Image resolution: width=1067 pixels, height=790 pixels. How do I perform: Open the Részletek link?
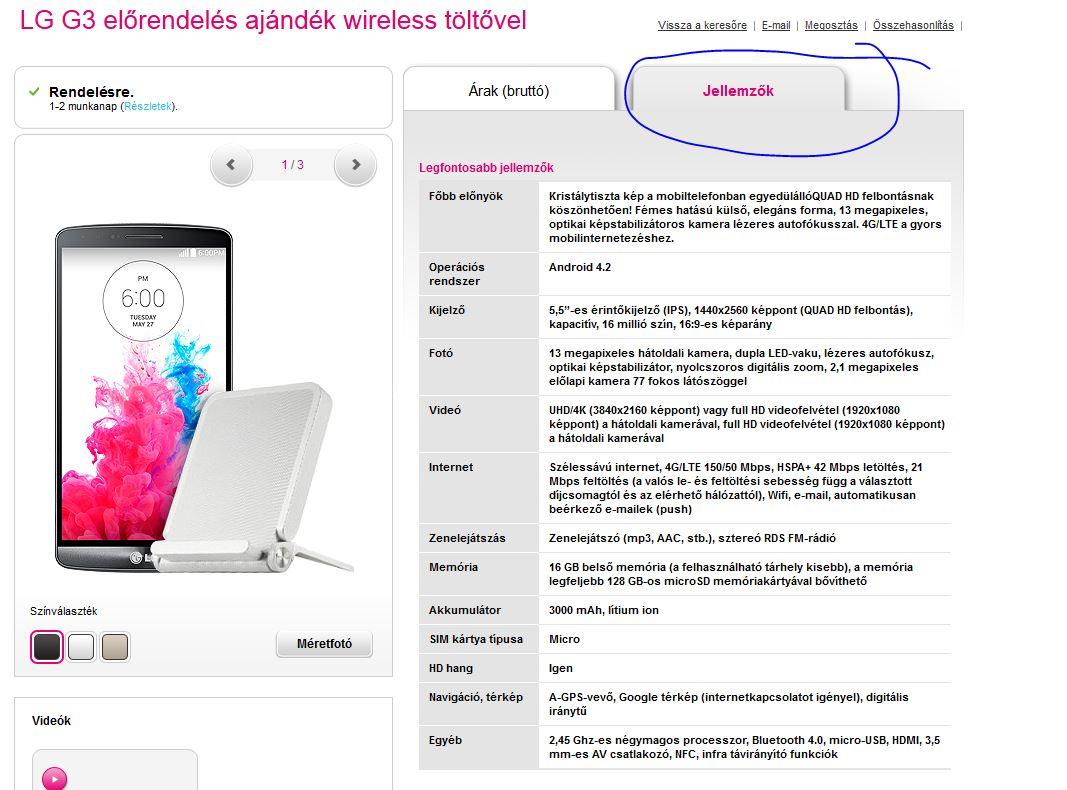(148, 106)
